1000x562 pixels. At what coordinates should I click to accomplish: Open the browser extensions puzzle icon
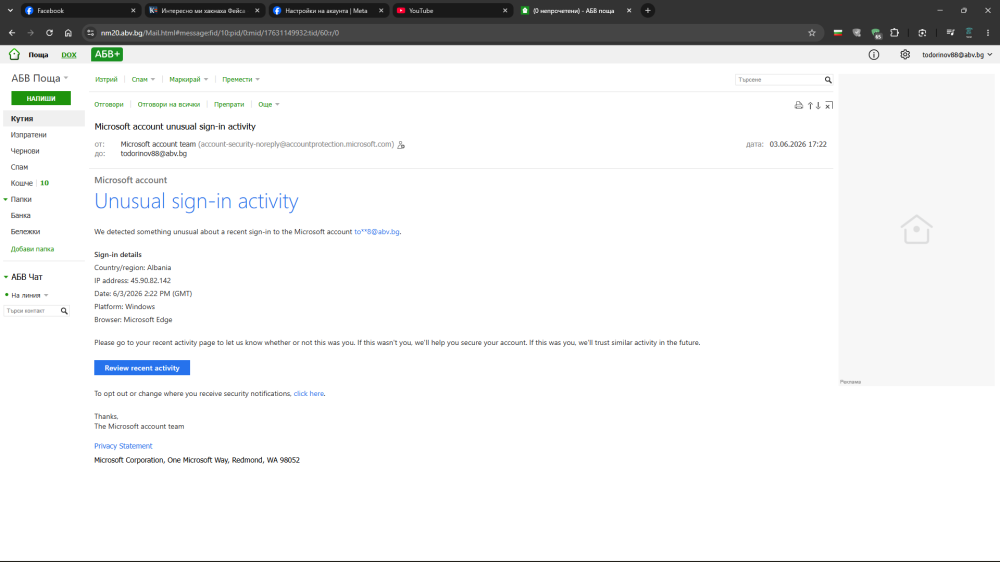894,33
